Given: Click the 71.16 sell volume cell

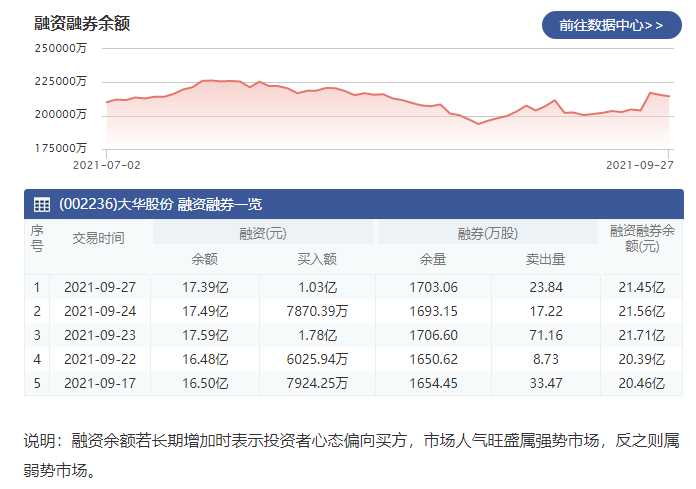Looking at the screenshot, I should coord(546,335).
